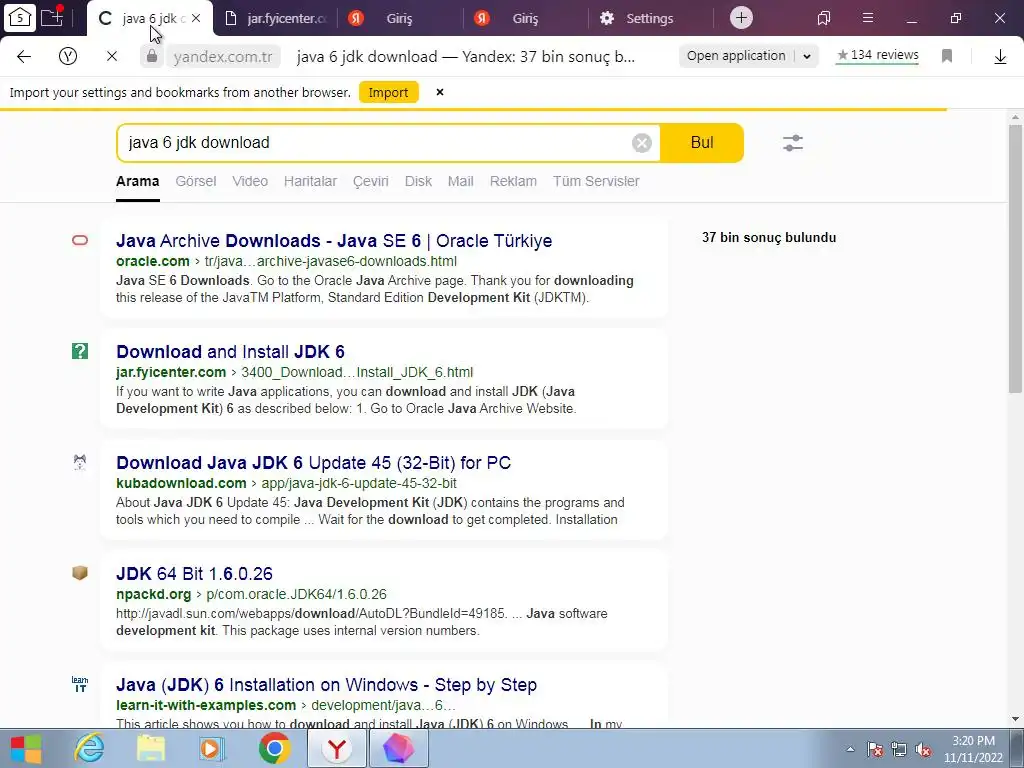1024x768 pixels.
Task: Select the Disk tab
Action: 419,181
